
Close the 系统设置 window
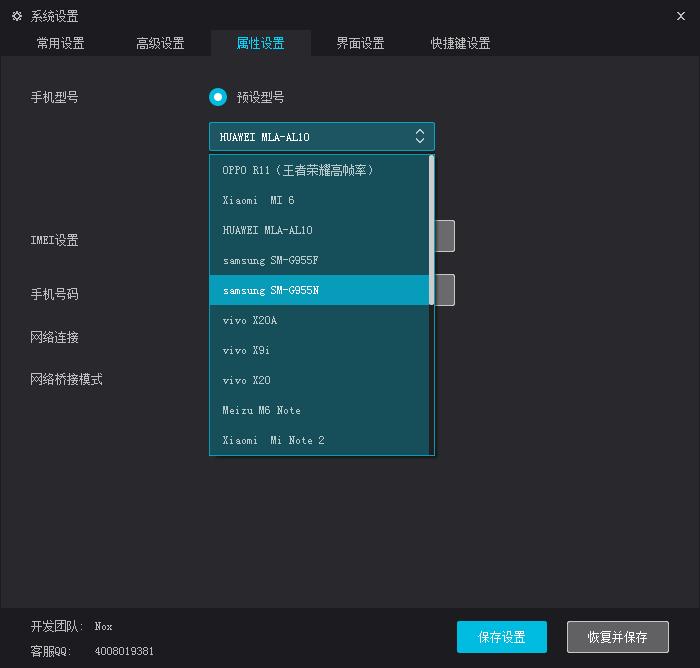[680, 17]
